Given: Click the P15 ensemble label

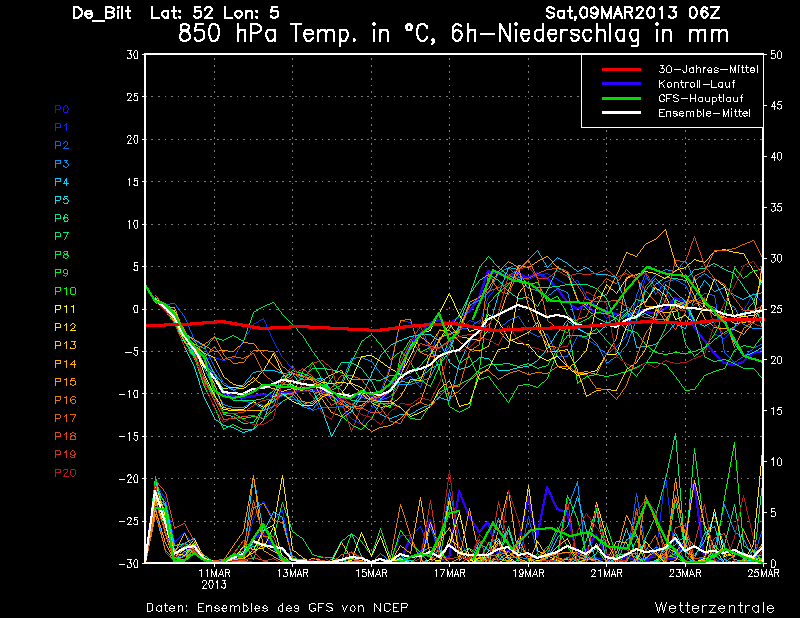Looking at the screenshot, I should [x=65, y=382].
